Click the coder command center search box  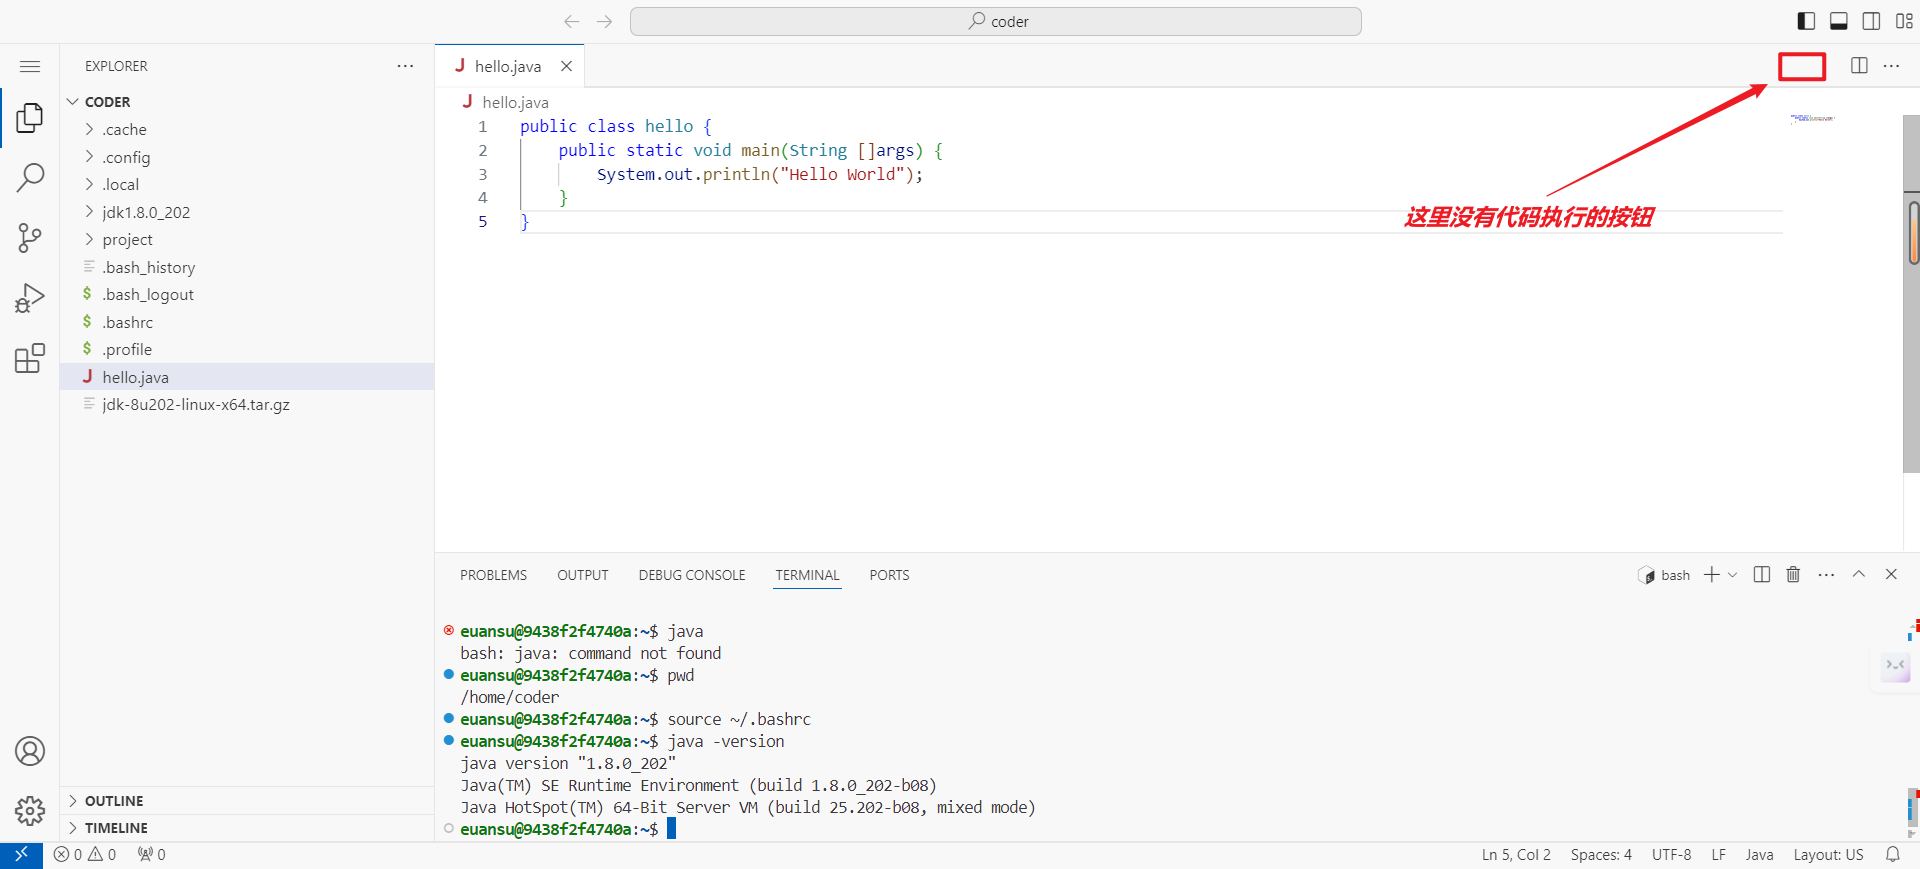pyautogui.click(x=996, y=21)
